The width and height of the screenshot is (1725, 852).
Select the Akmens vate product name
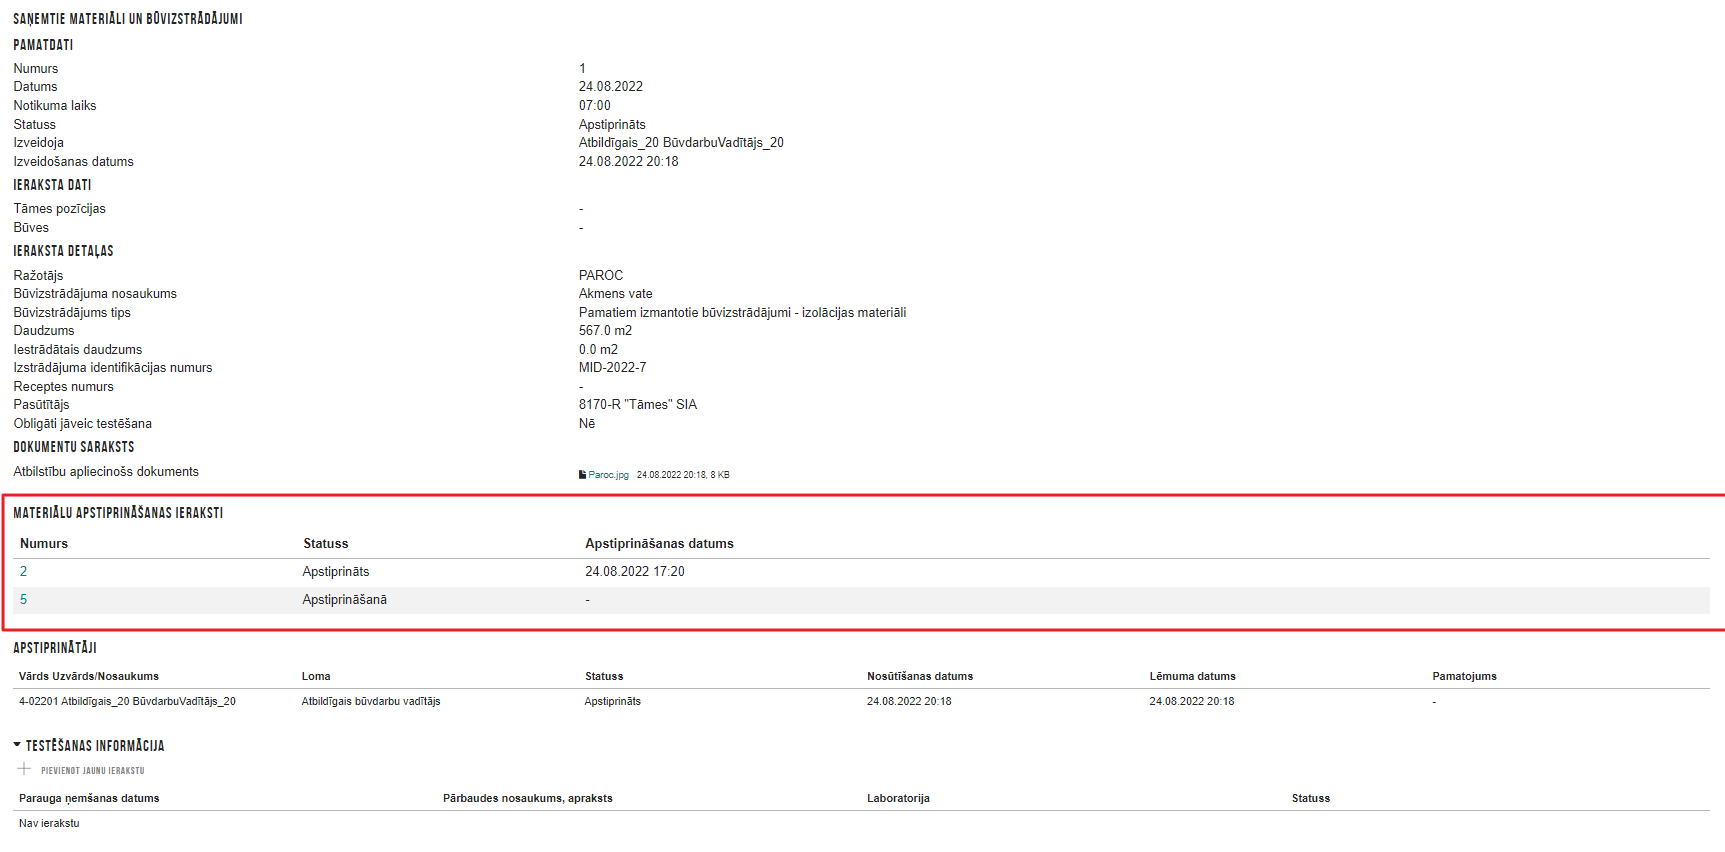point(616,294)
